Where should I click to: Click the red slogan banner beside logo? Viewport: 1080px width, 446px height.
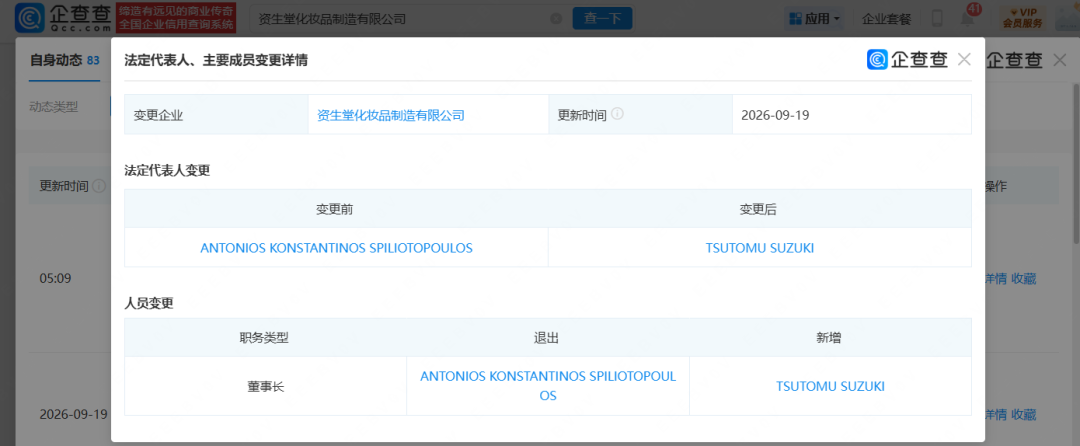point(176,19)
